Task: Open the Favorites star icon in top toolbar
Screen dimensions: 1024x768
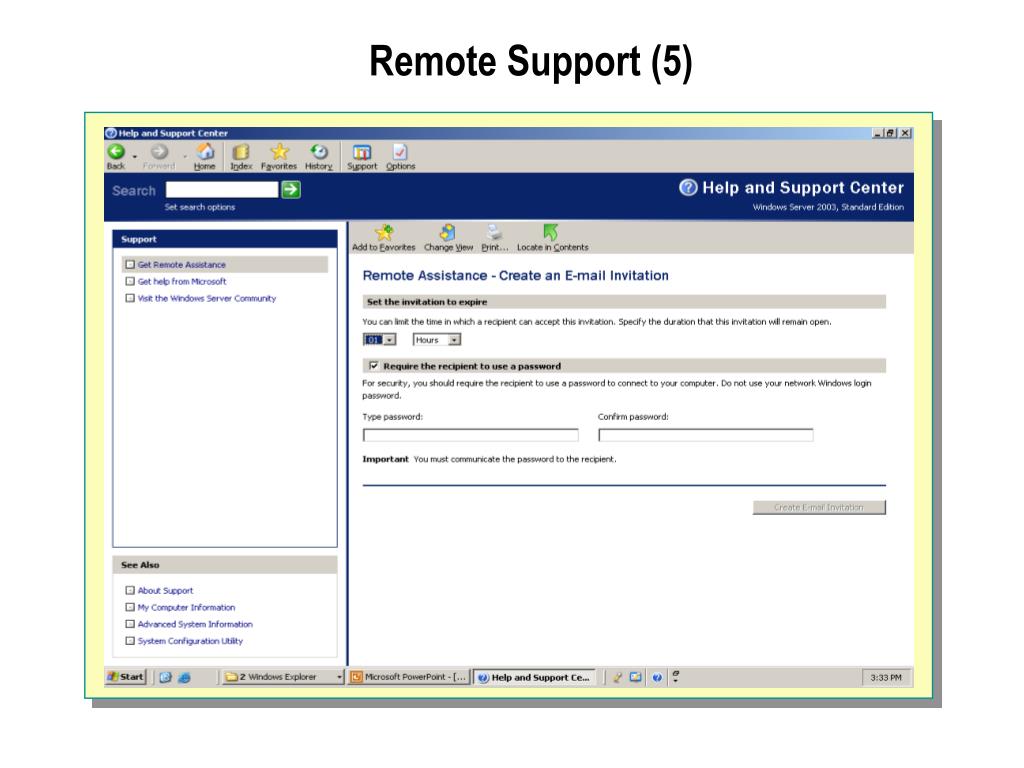Action: (280, 152)
